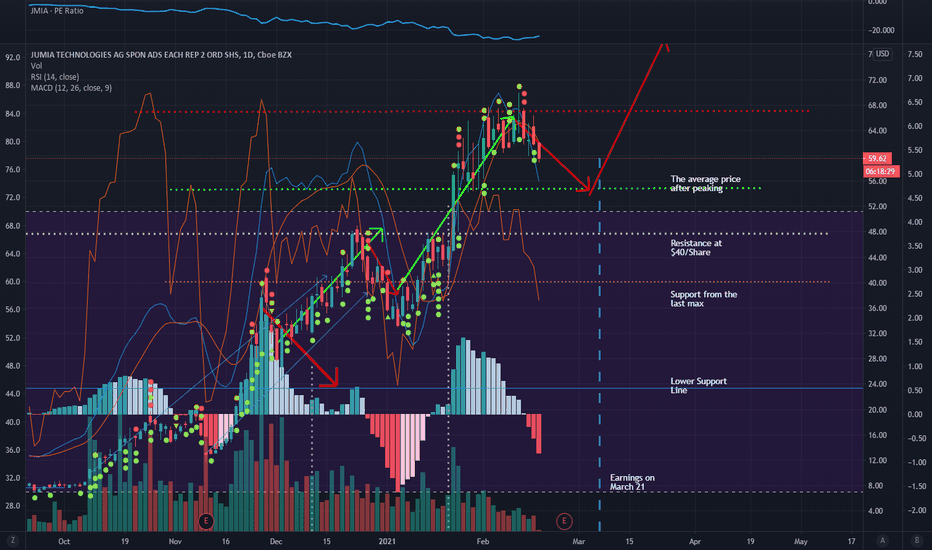Select the JMIA PE Ratio legend
This screenshot has width=932, height=550.
pyautogui.click(x=57, y=11)
